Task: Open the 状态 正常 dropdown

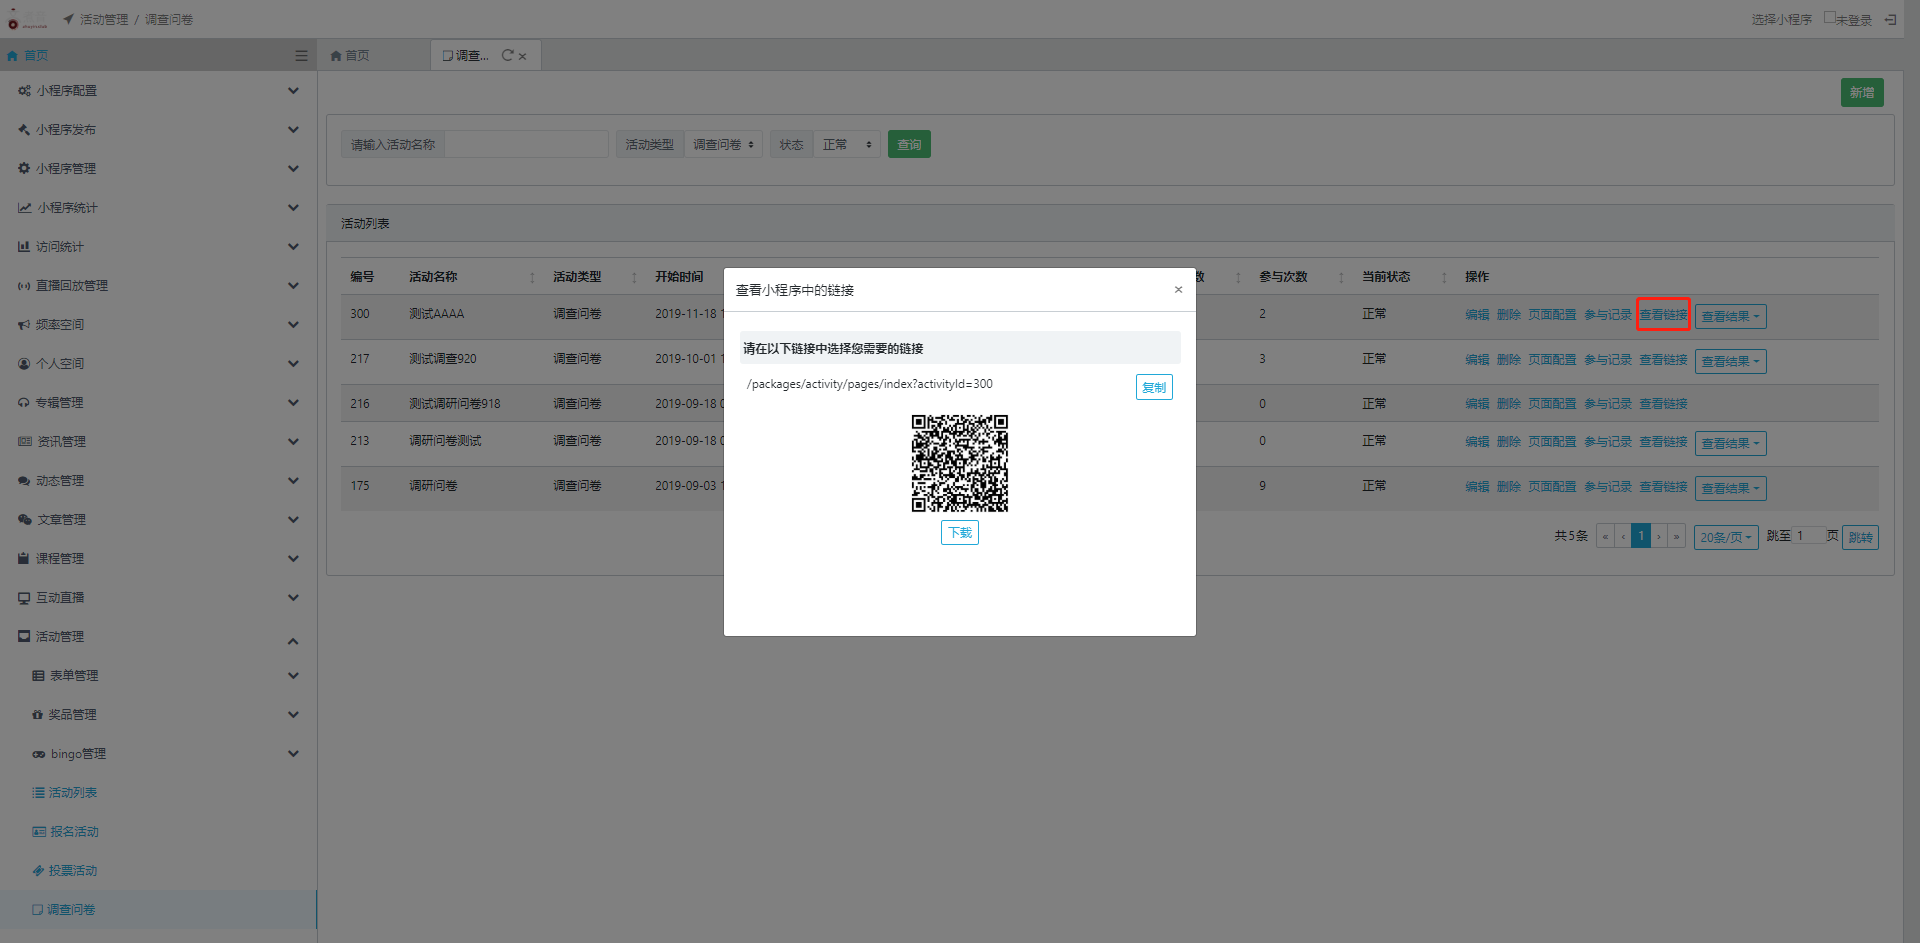Action: pos(846,145)
